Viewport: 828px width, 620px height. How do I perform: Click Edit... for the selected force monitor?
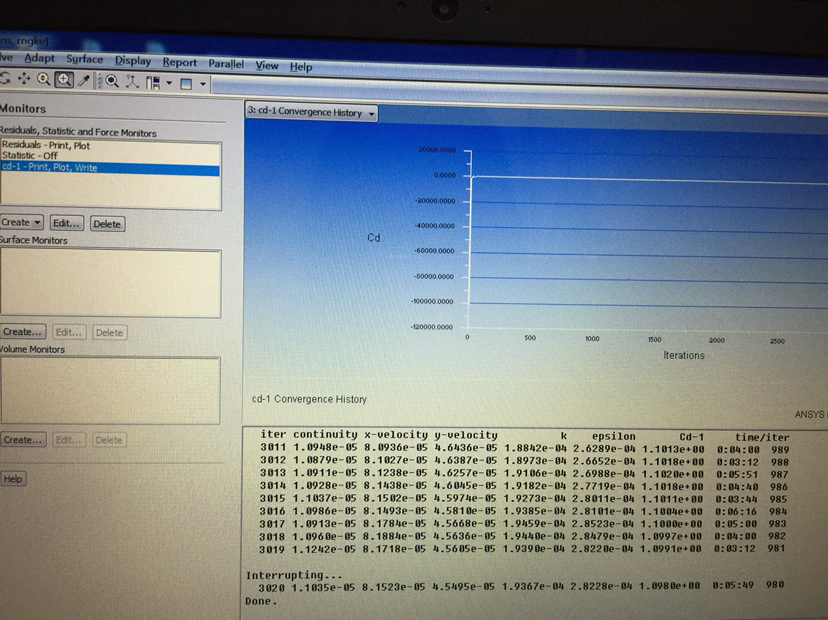(67, 223)
